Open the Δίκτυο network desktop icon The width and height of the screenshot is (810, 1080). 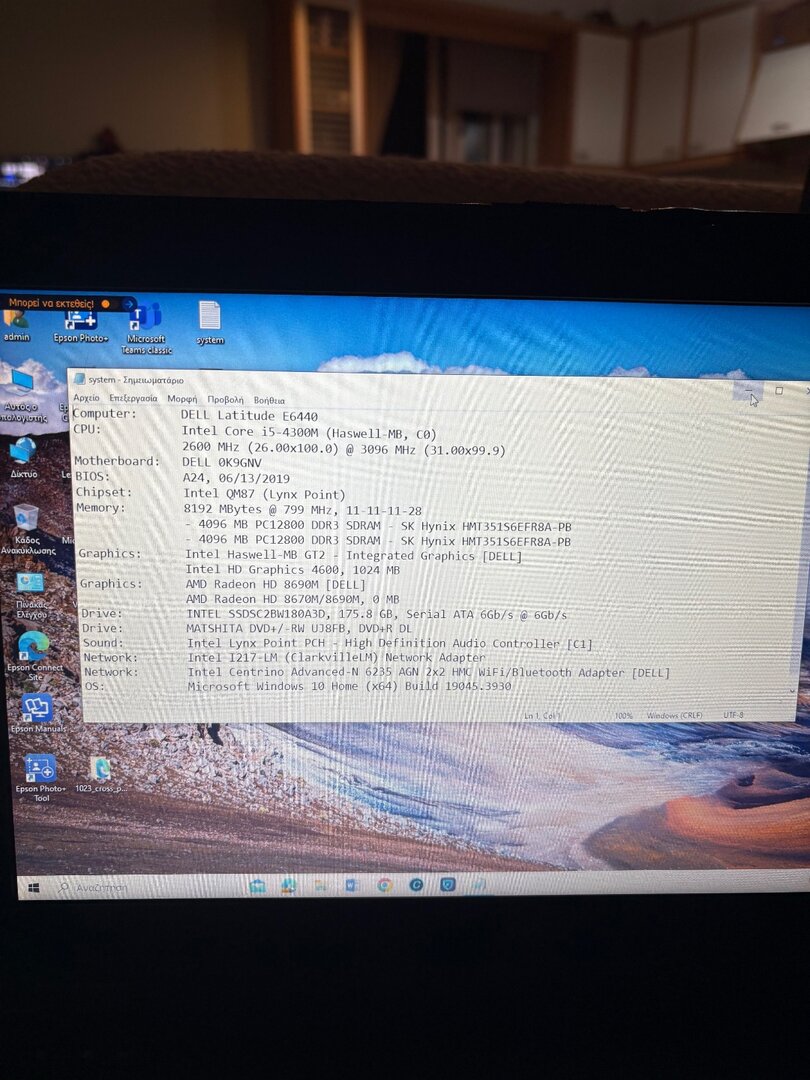23,458
